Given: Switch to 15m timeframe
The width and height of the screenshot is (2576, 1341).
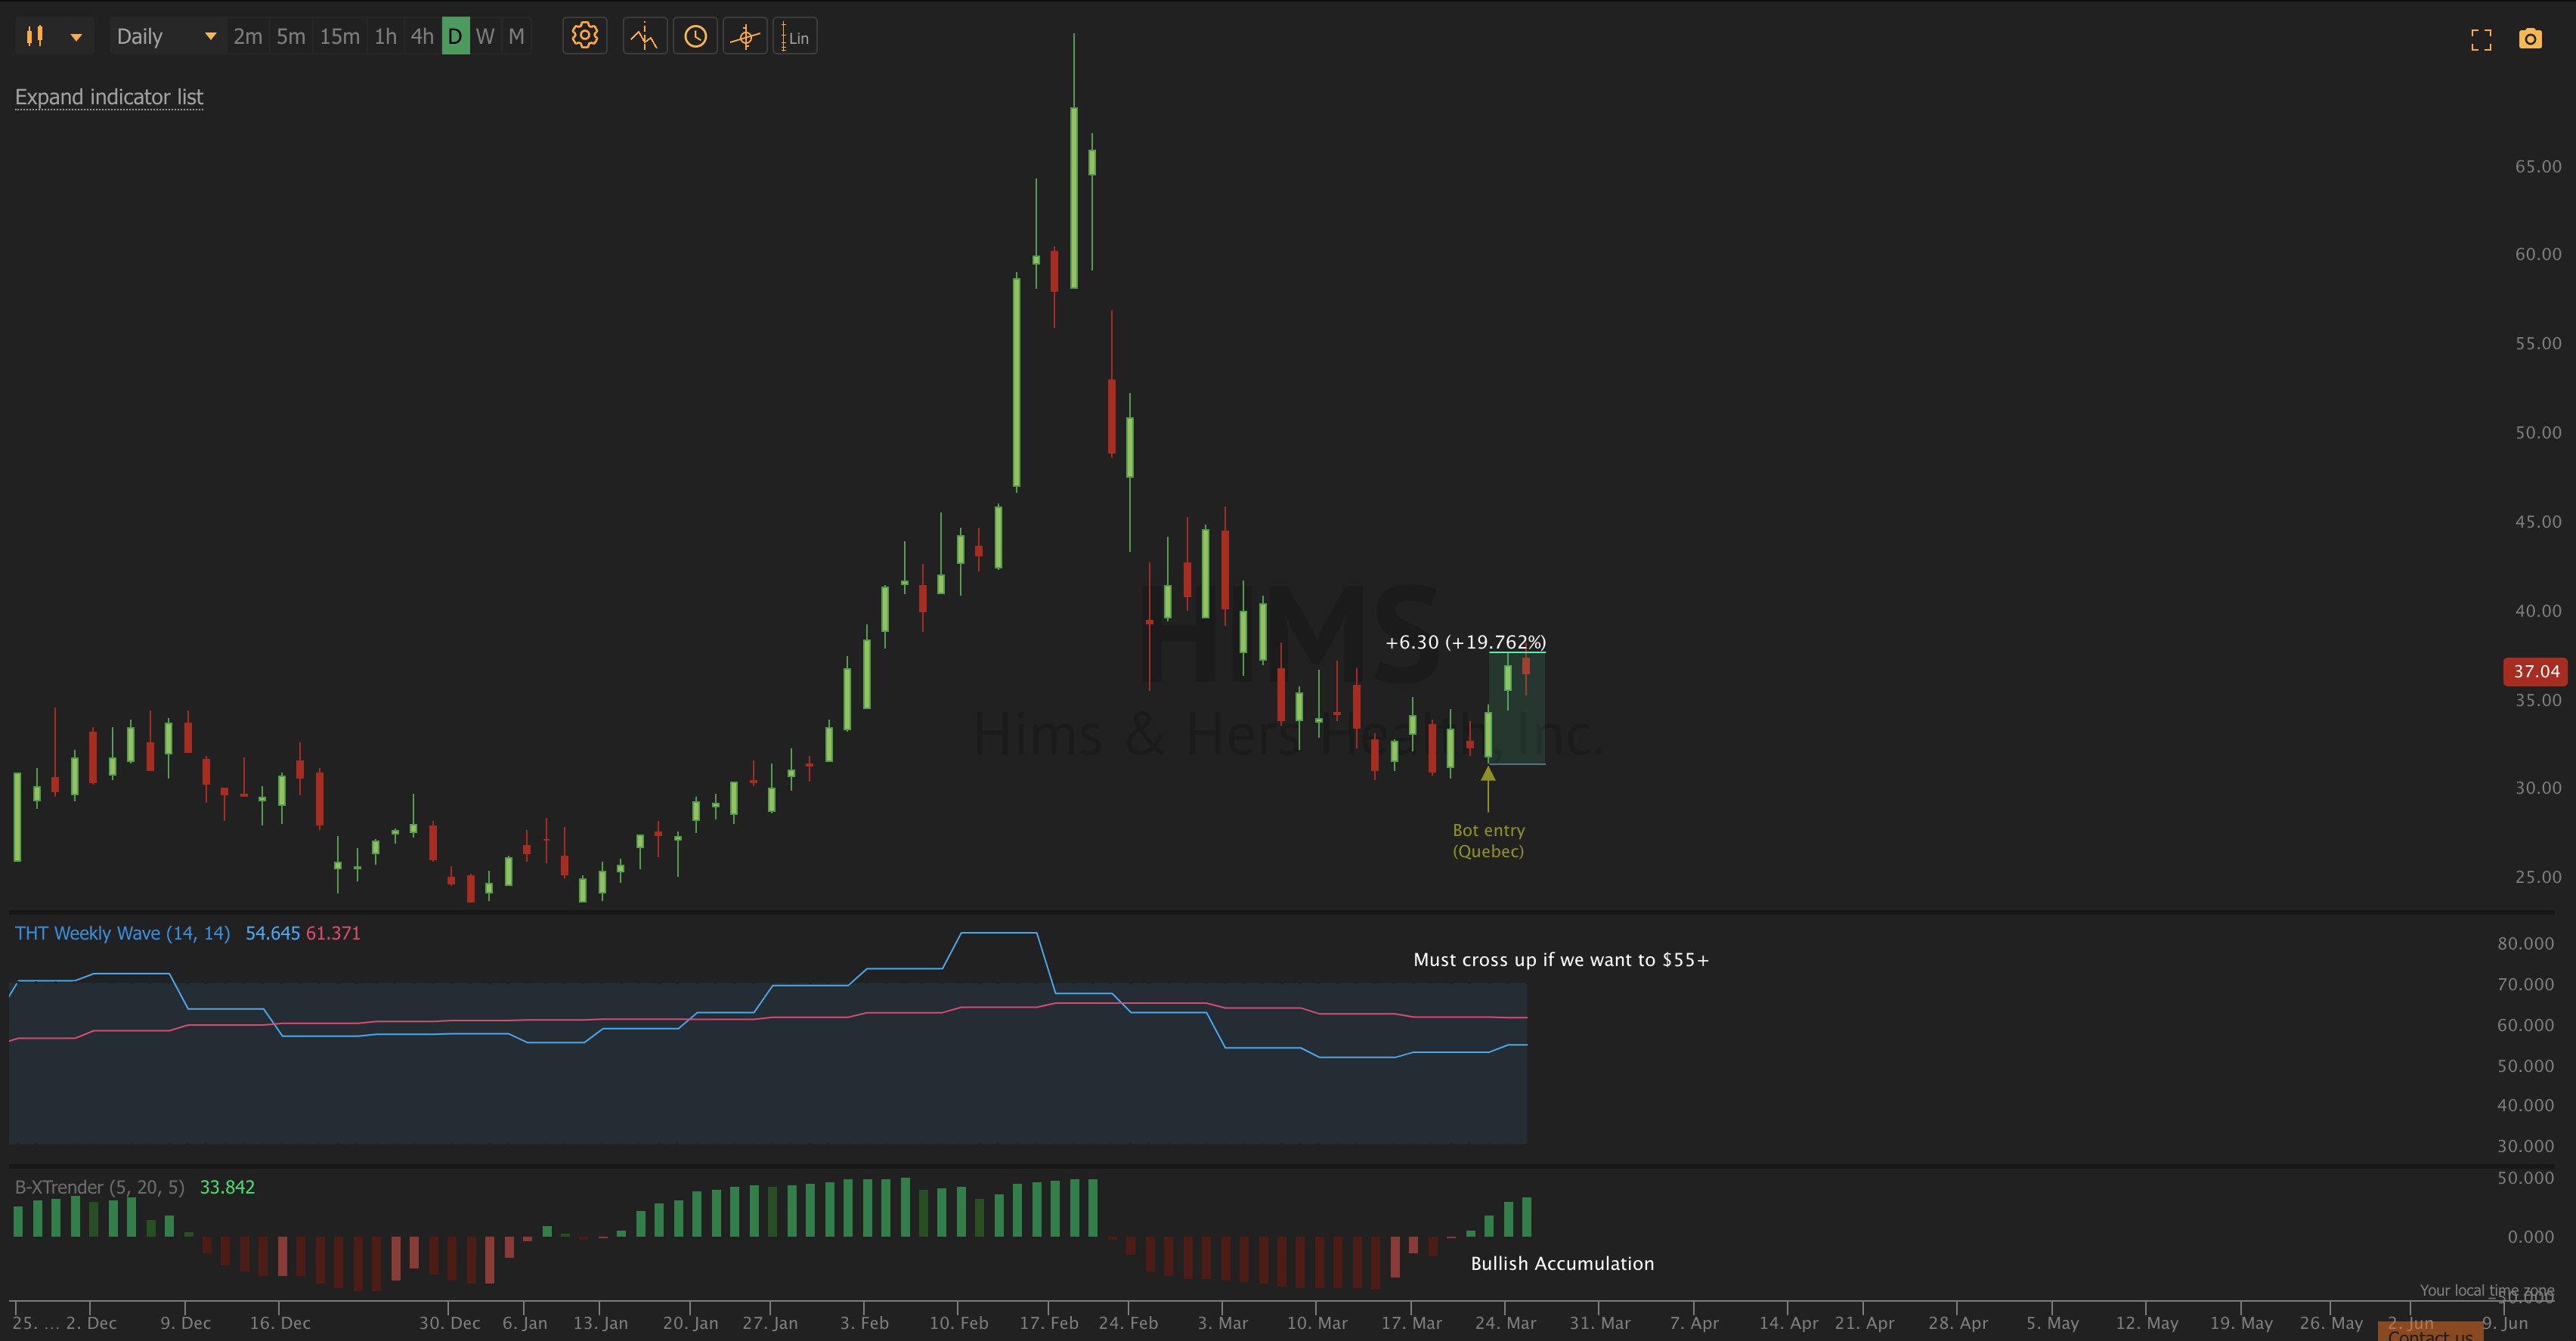Looking at the screenshot, I should pyautogui.click(x=339, y=37).
